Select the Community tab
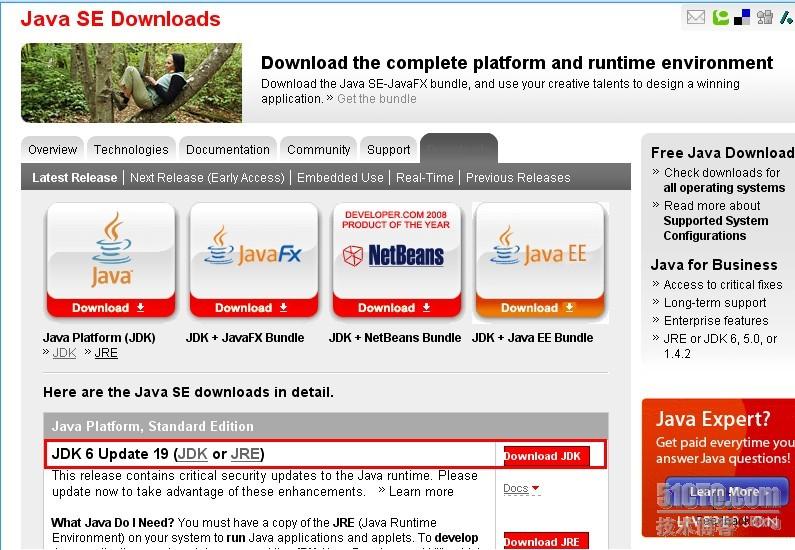This screenshot has width=795, height=550. 318,150
